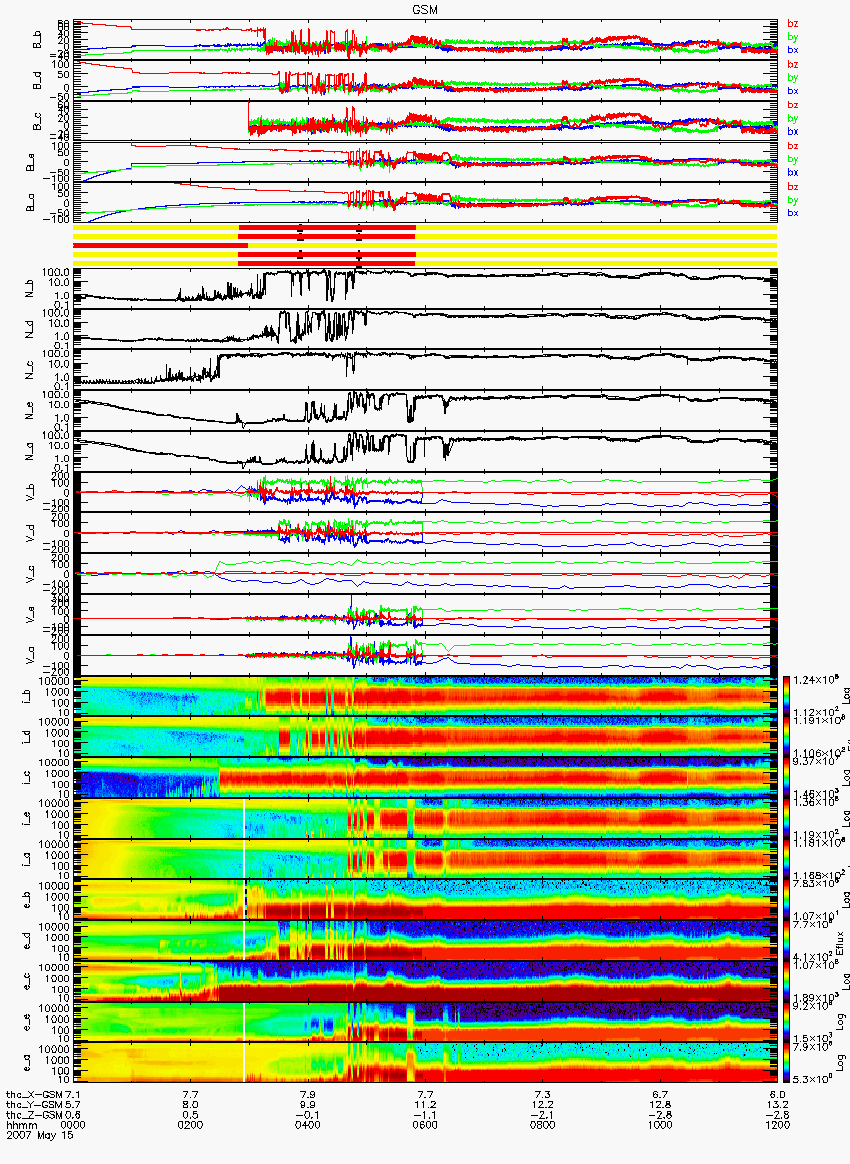
Task: Click the rainbow color bar beside the i_d spectrogram
Action: tap(786, 737)
